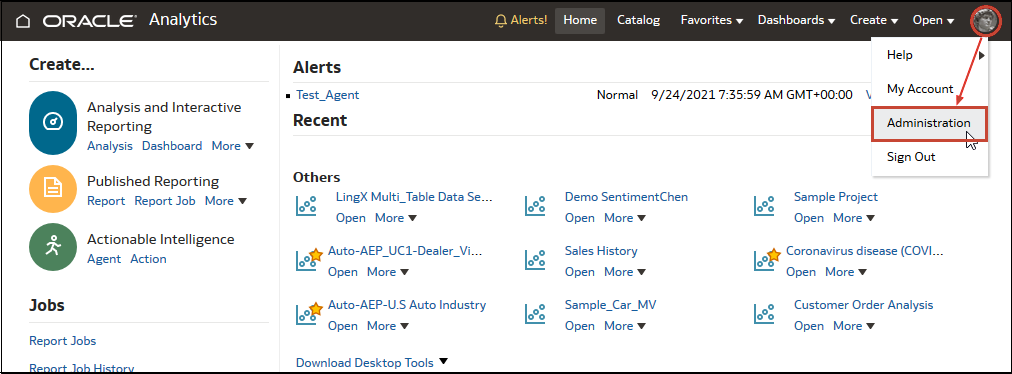Open the Dashboards dropdown menu
The height and width of the screenshot is (374, 1012).
(796, 21)
